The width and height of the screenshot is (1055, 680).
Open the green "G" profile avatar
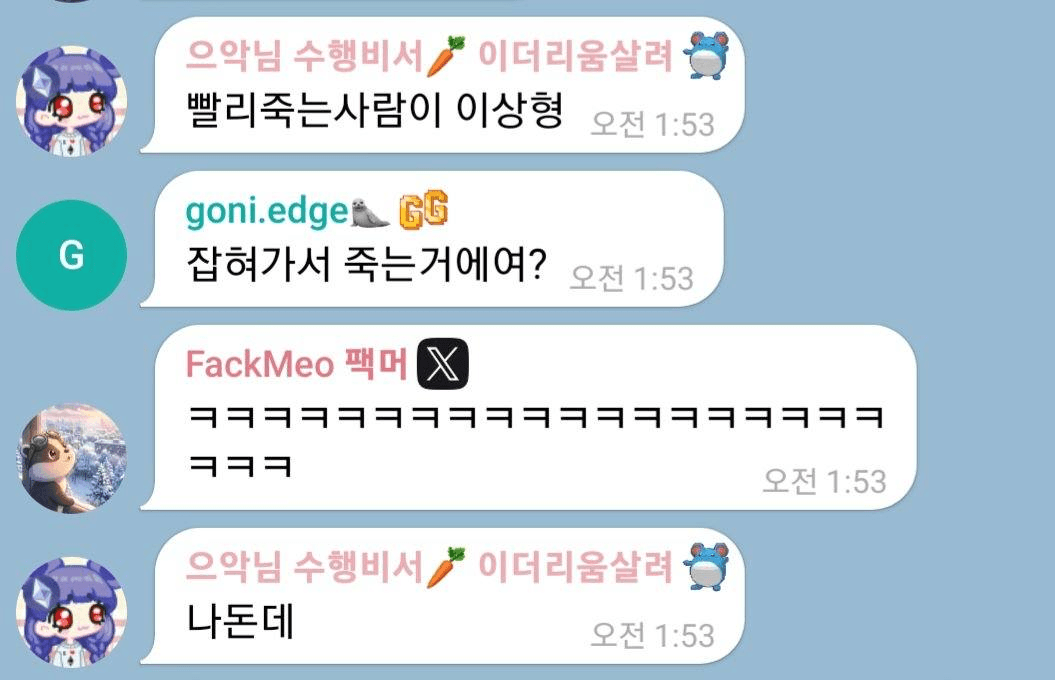click(x=71, y=255)
